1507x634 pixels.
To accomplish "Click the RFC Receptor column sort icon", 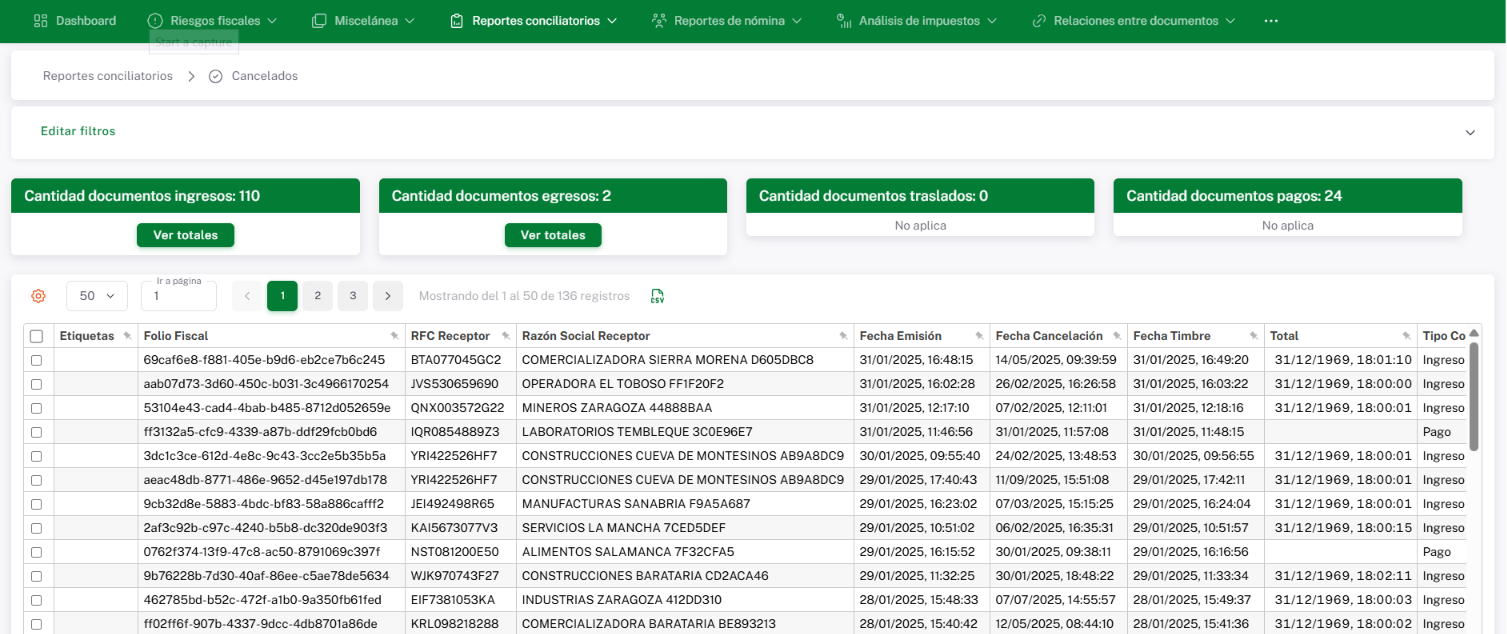I will (506, 336).
